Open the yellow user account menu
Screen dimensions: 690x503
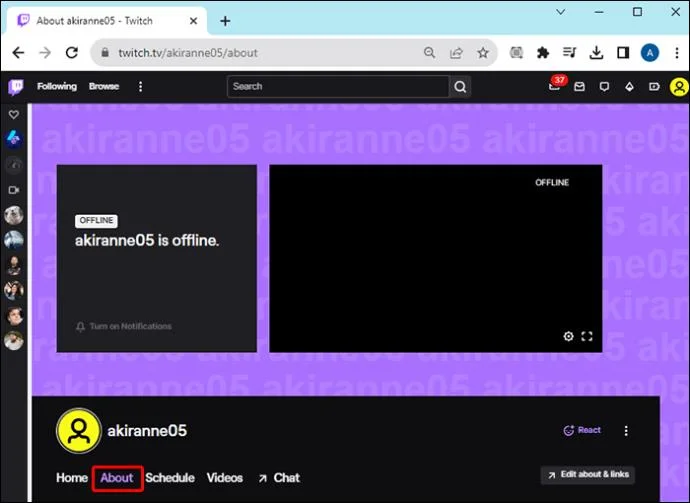(x=679, y=87)
